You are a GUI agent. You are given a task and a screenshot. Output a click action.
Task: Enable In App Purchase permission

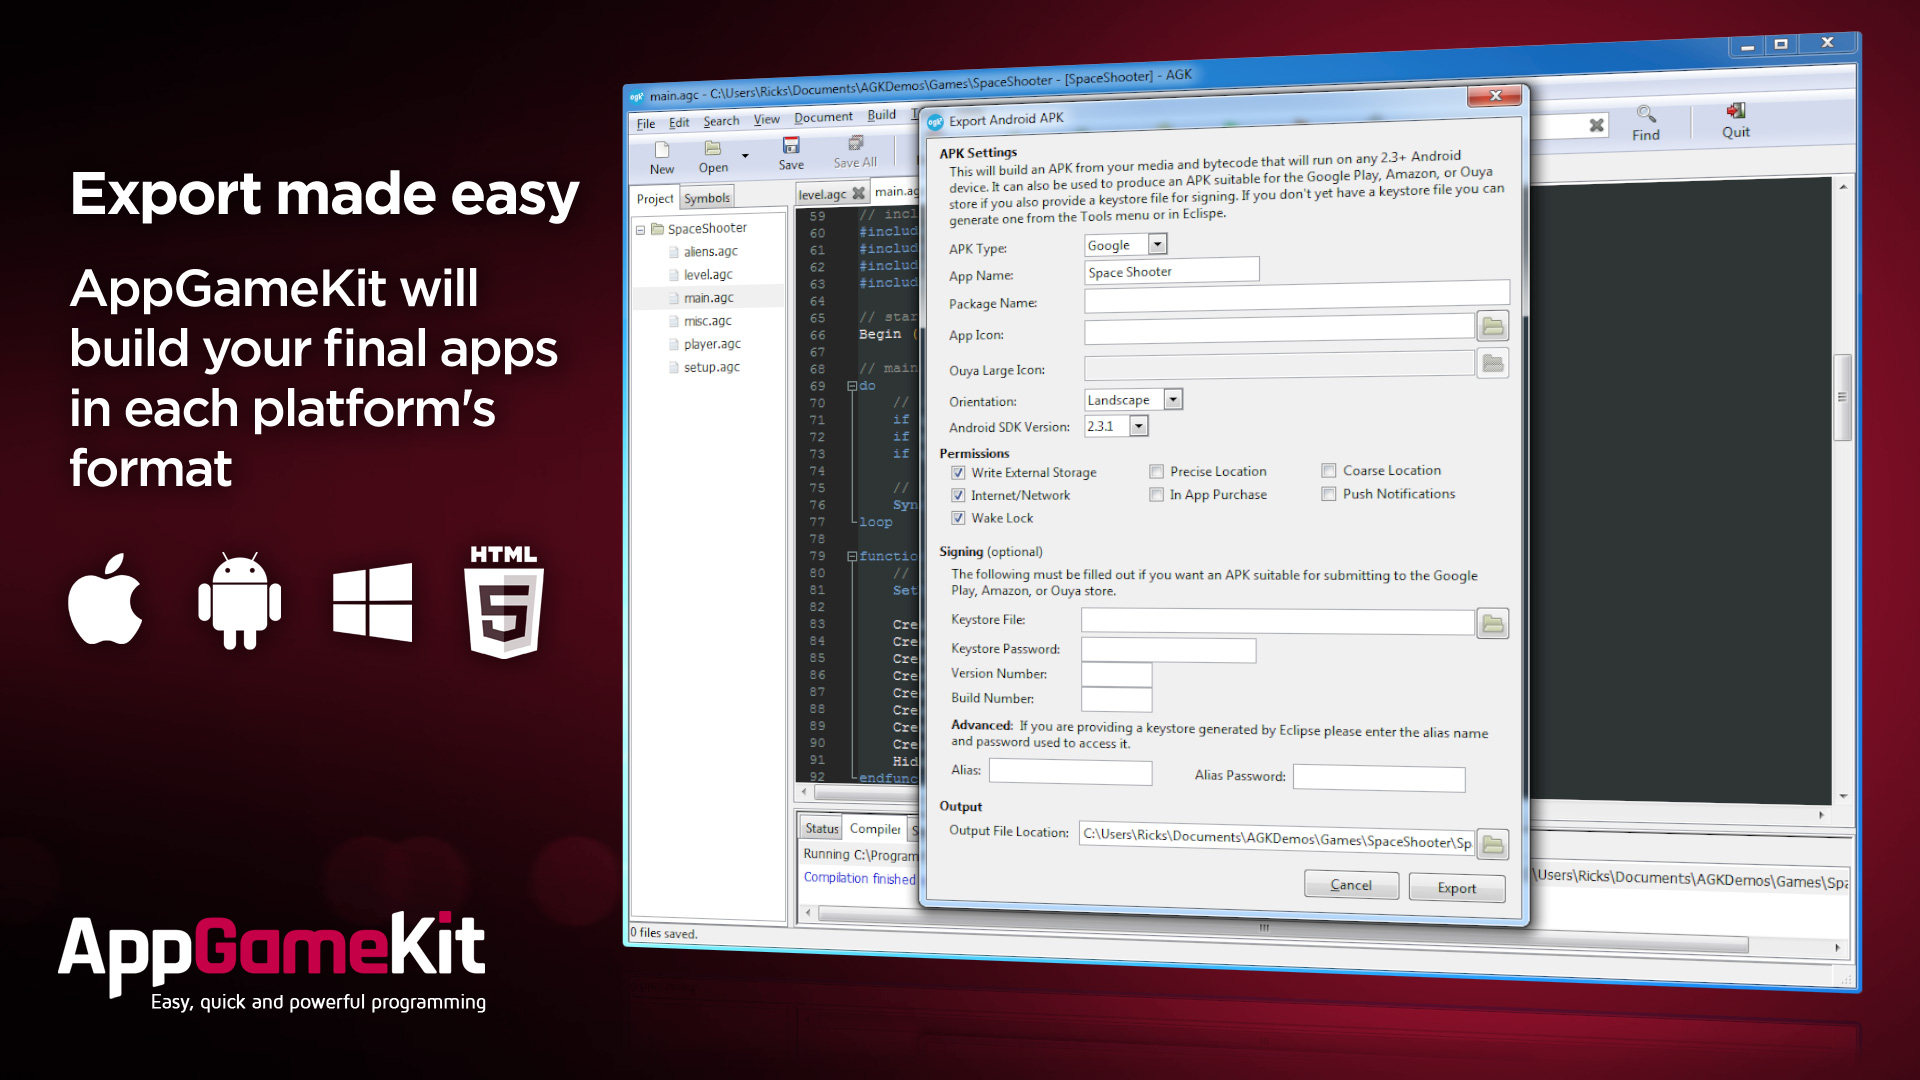pyautogui.click(x=1157, y=494)
